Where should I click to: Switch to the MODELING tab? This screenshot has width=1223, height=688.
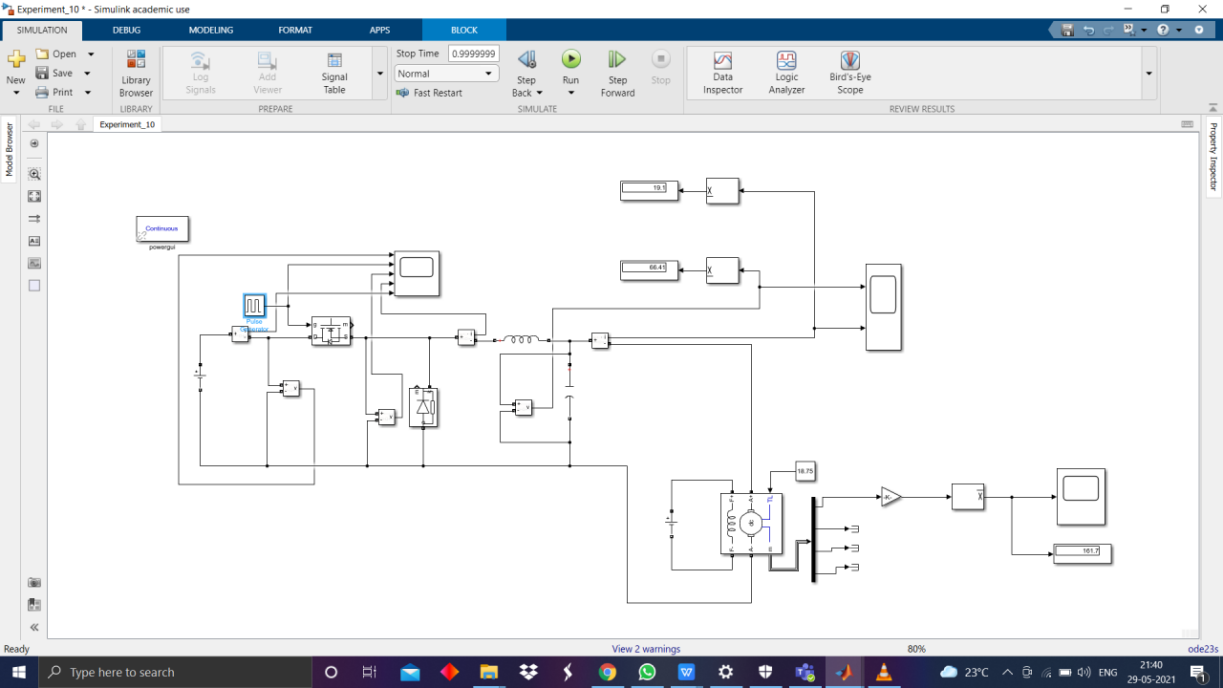(211, 30)
